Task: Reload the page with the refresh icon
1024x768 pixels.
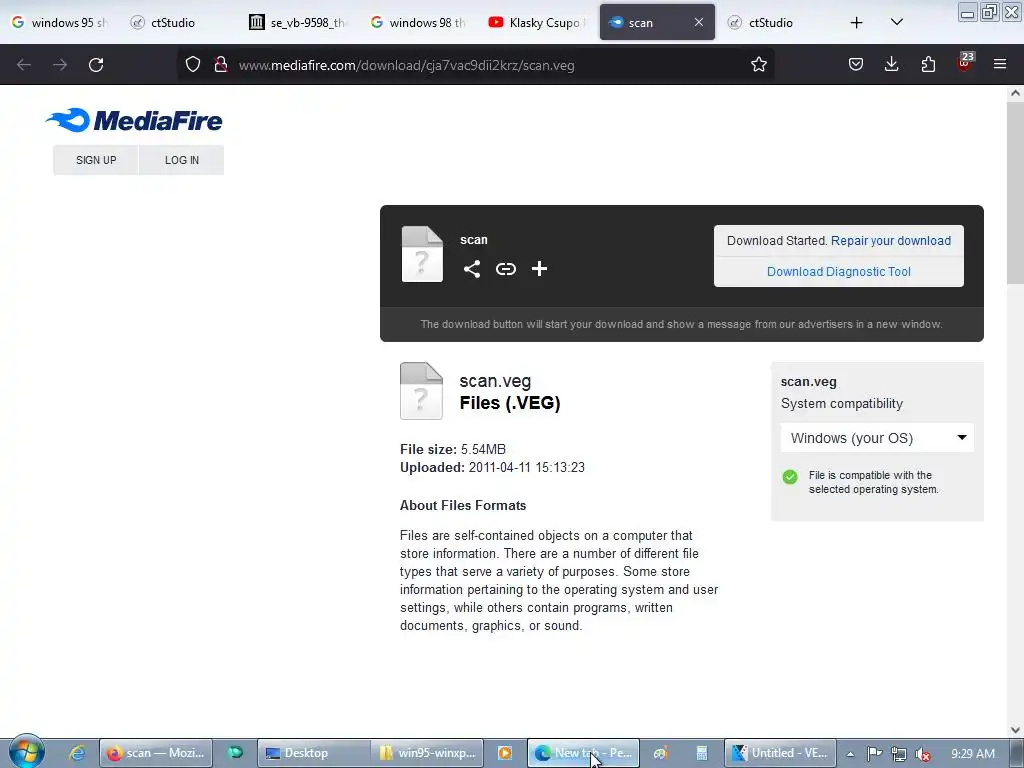Action: 96,65
